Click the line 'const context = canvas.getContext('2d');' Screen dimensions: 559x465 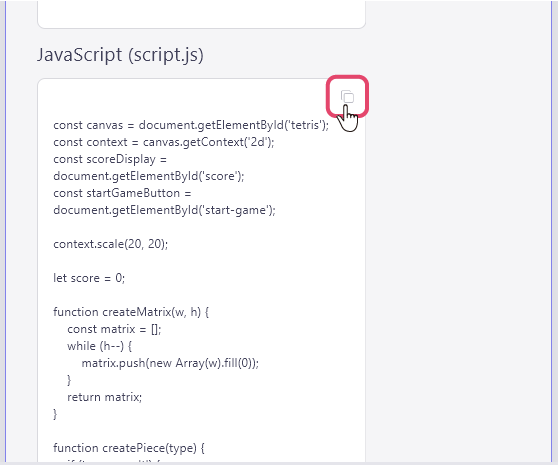point(164,142)
